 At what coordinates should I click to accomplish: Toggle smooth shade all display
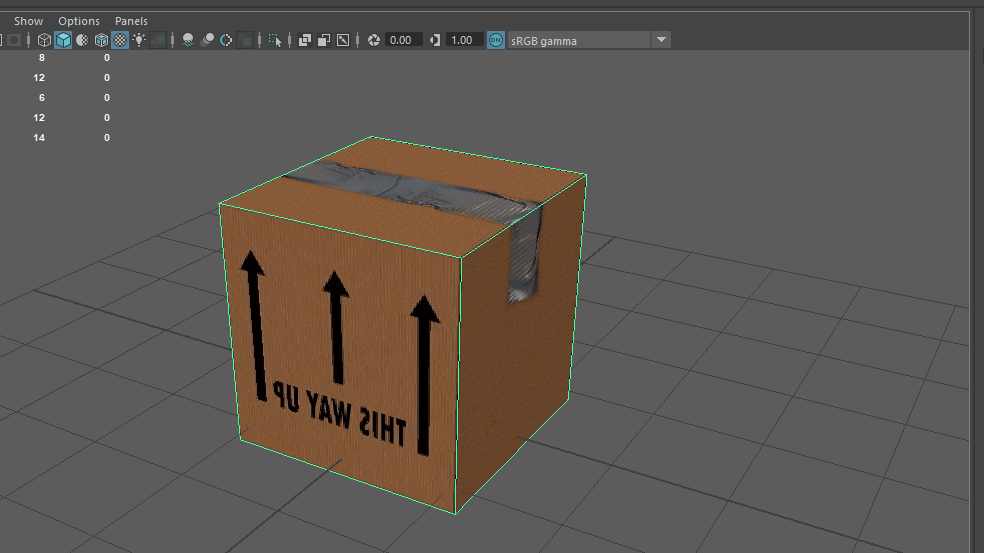(x=63, y=40)
